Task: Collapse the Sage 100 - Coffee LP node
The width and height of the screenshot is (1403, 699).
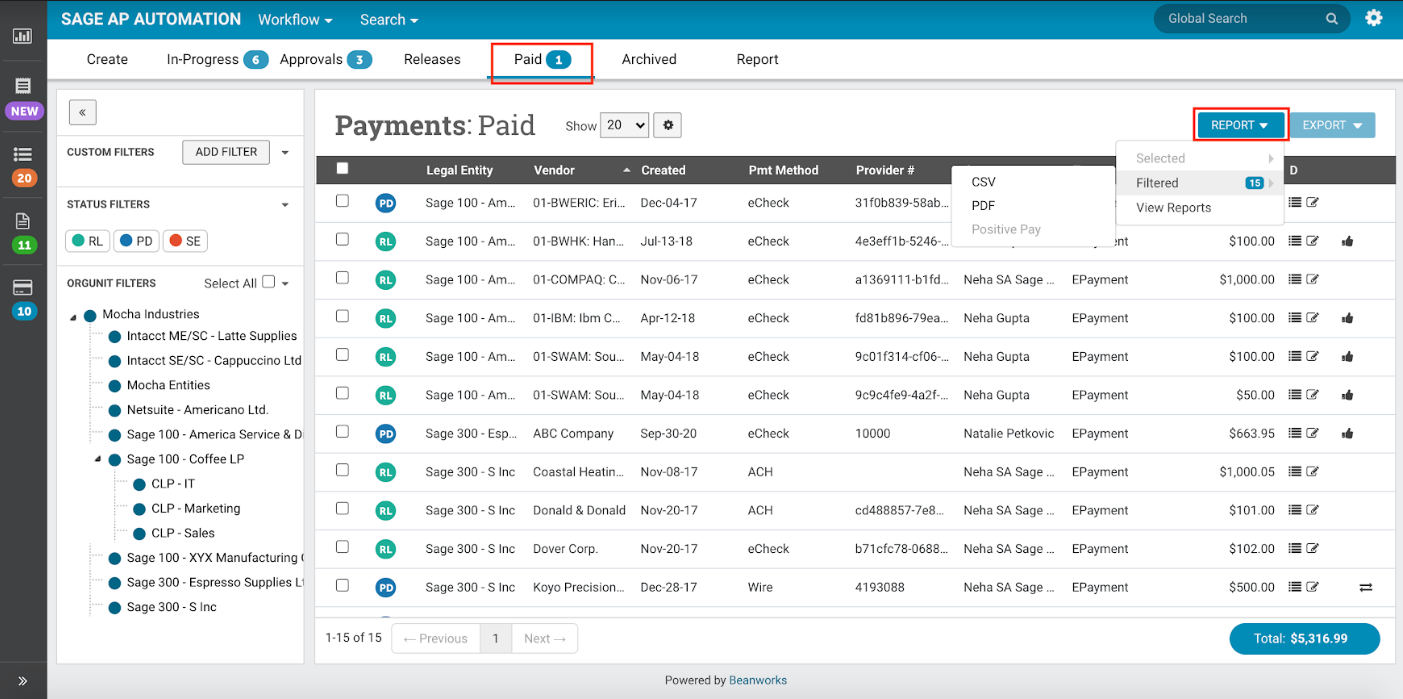Action: coord(98,459)
